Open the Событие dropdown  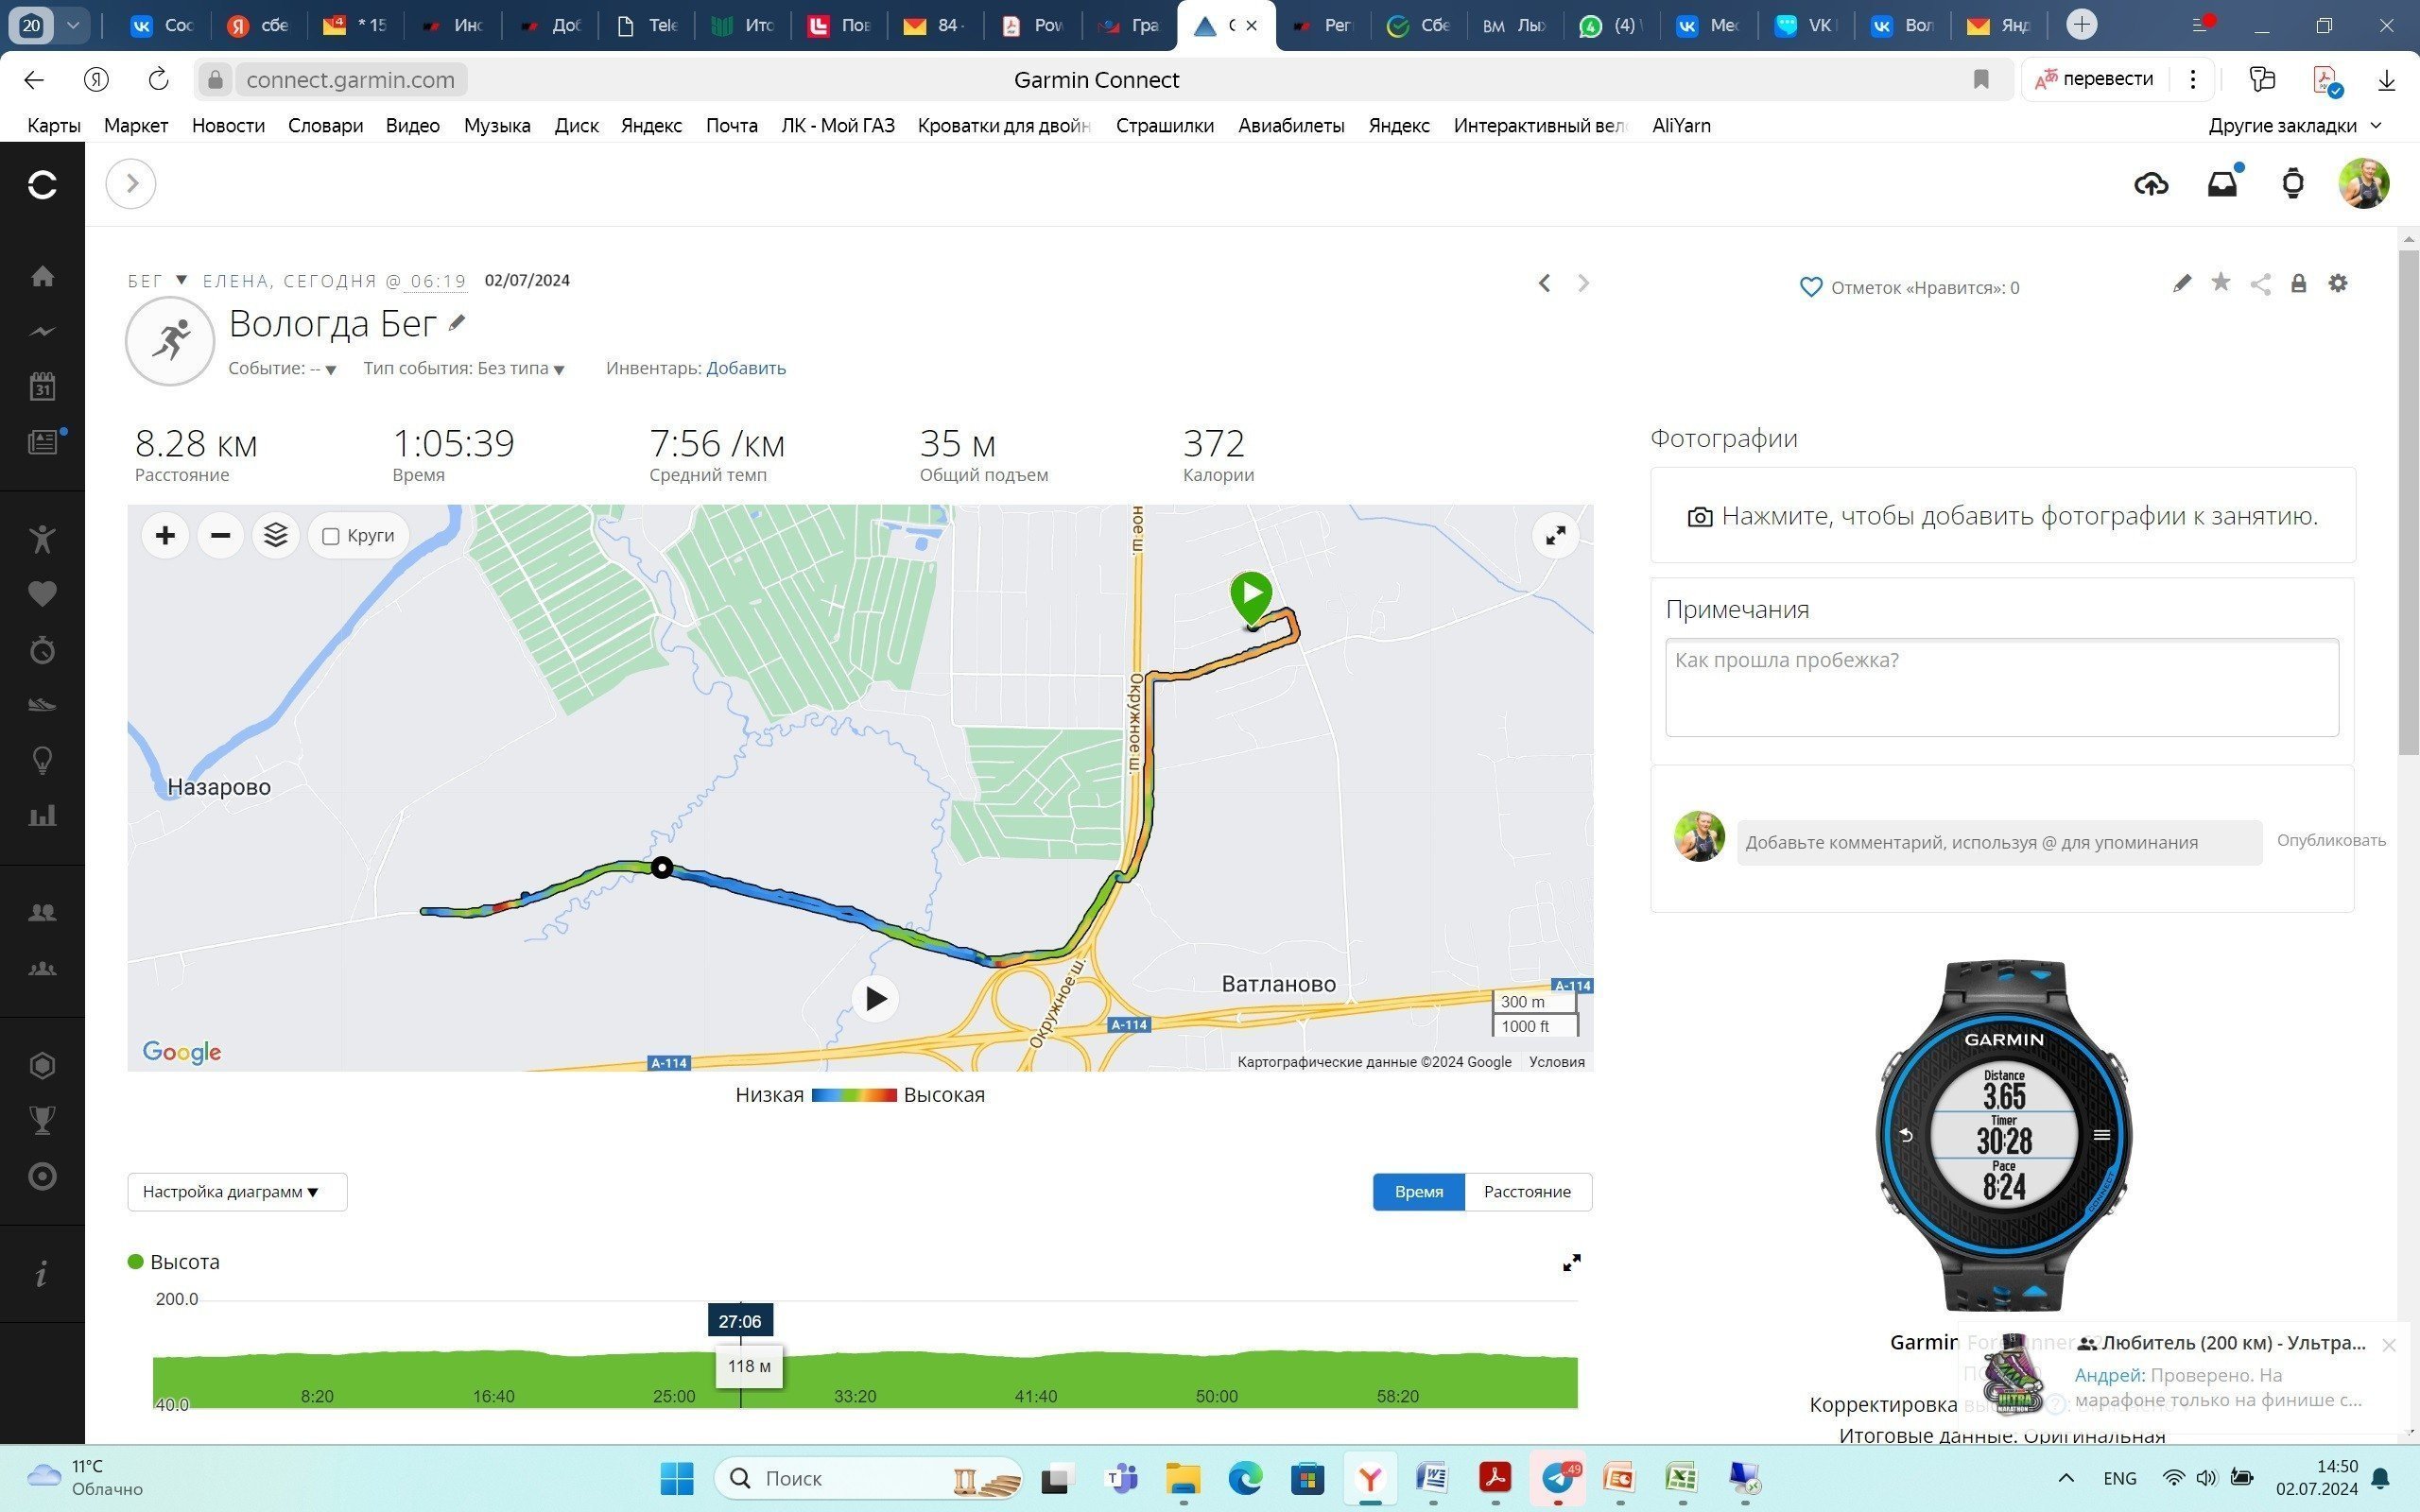tap(282, 368)
